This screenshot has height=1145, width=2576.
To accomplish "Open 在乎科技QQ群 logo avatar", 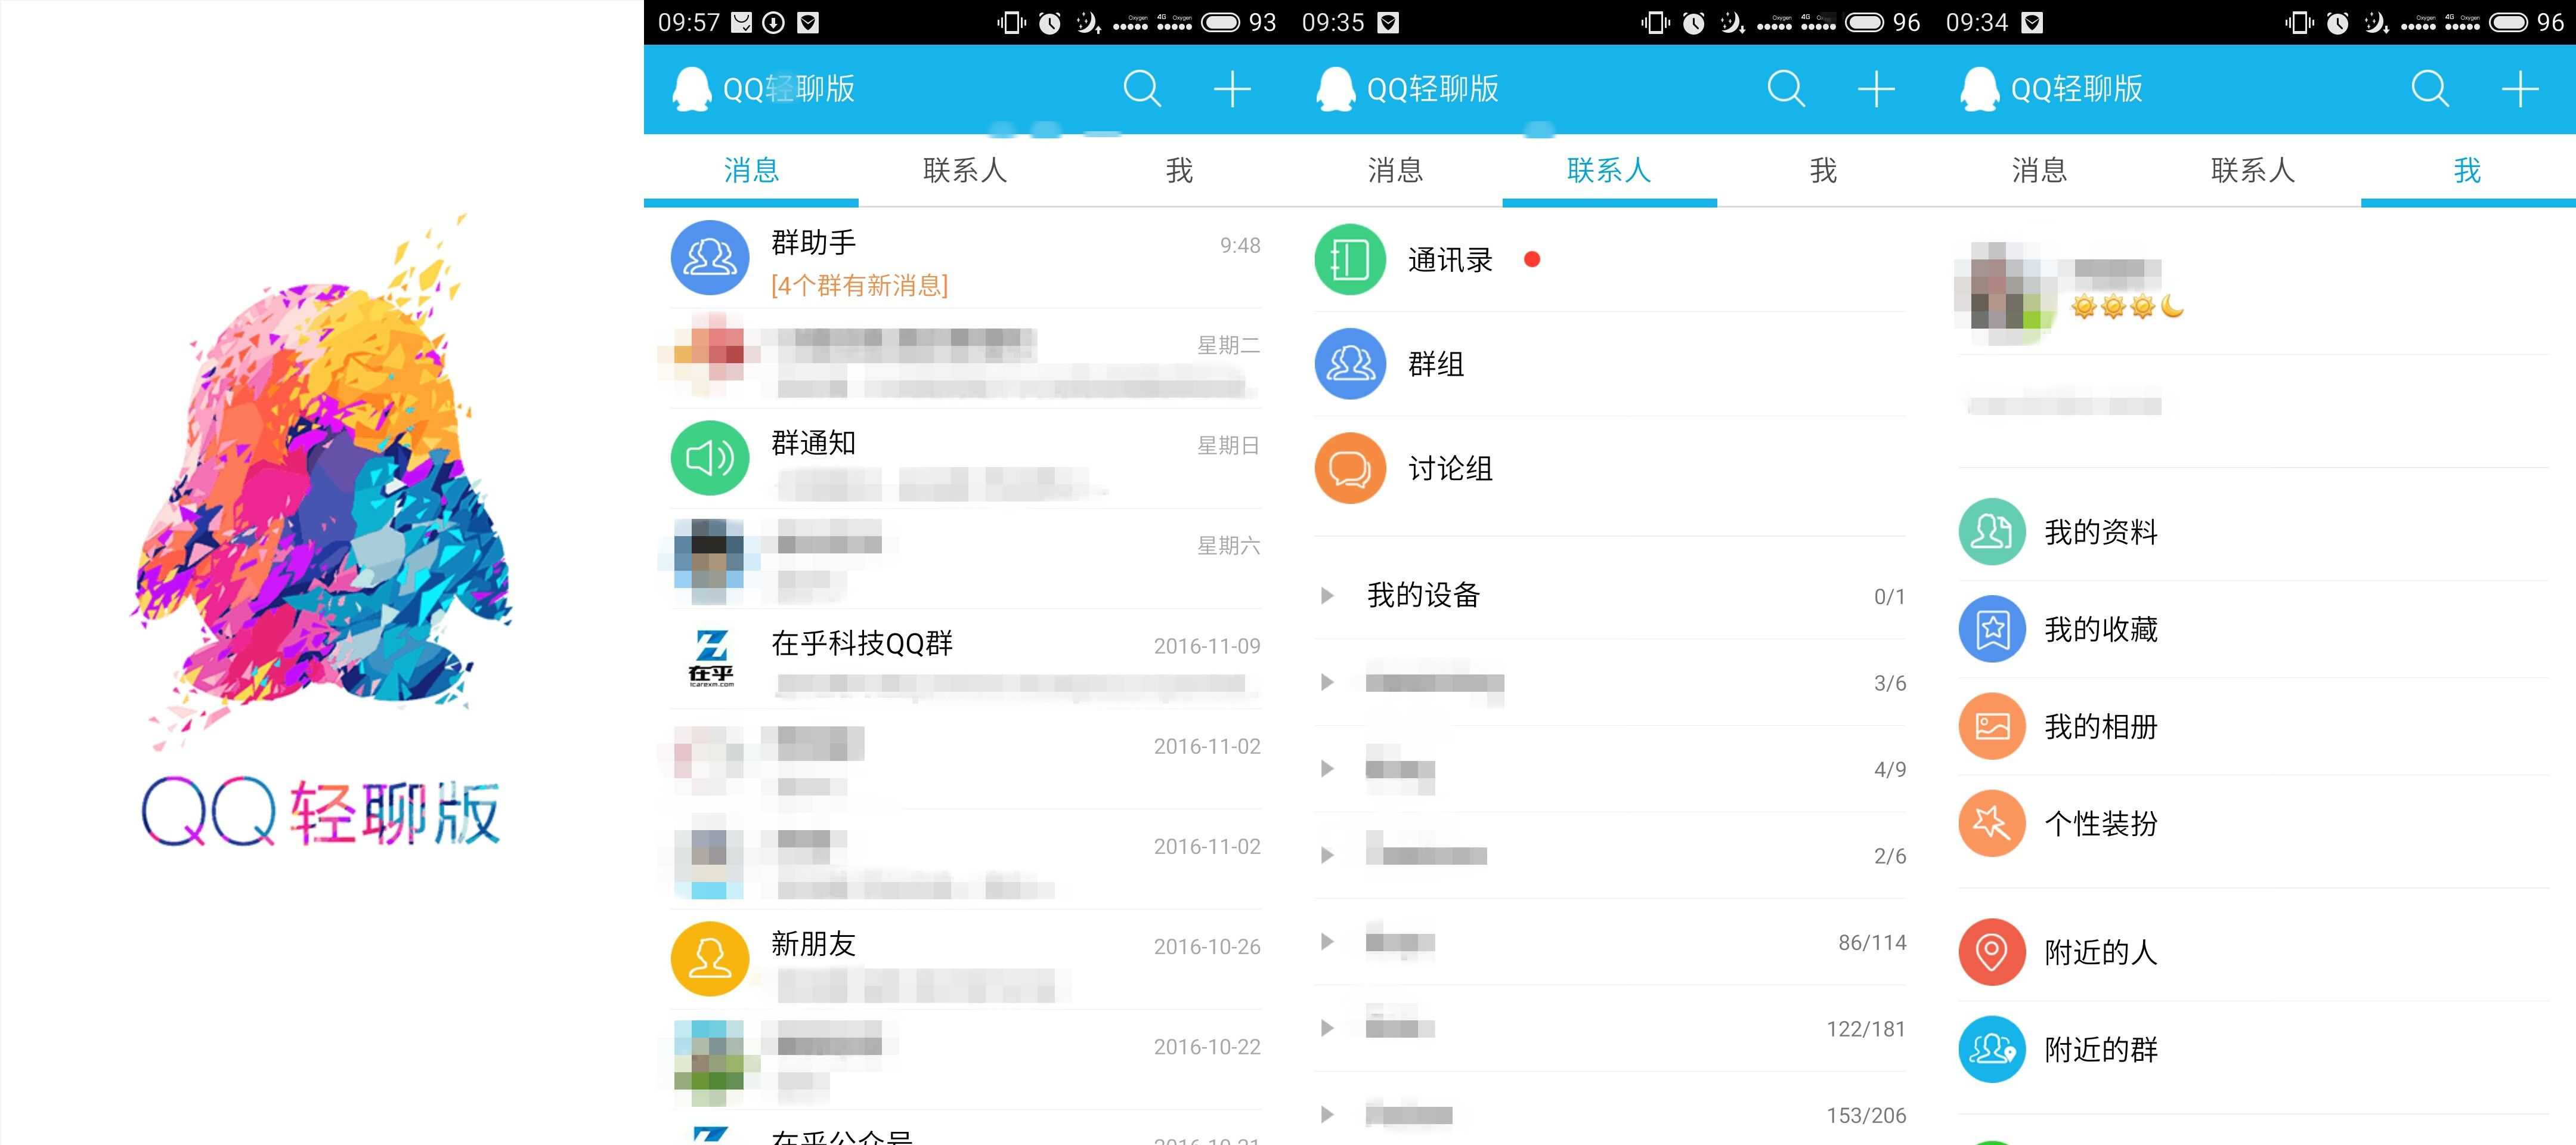I will click(711, 658).
